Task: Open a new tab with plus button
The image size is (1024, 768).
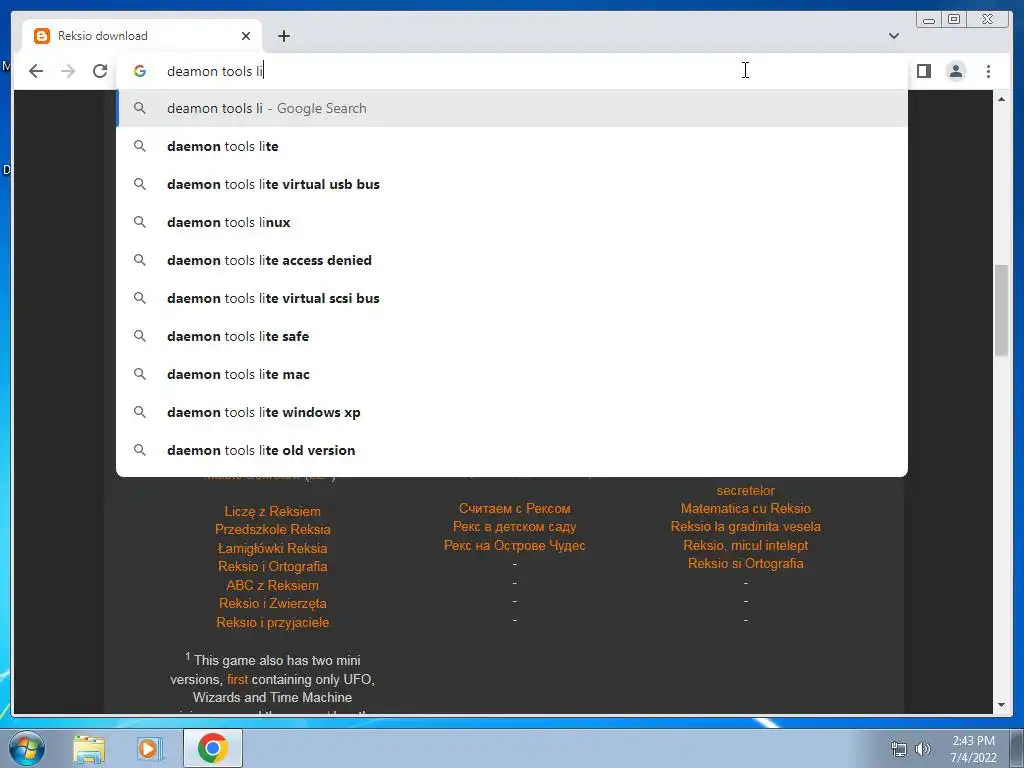Action: (283, 36)
